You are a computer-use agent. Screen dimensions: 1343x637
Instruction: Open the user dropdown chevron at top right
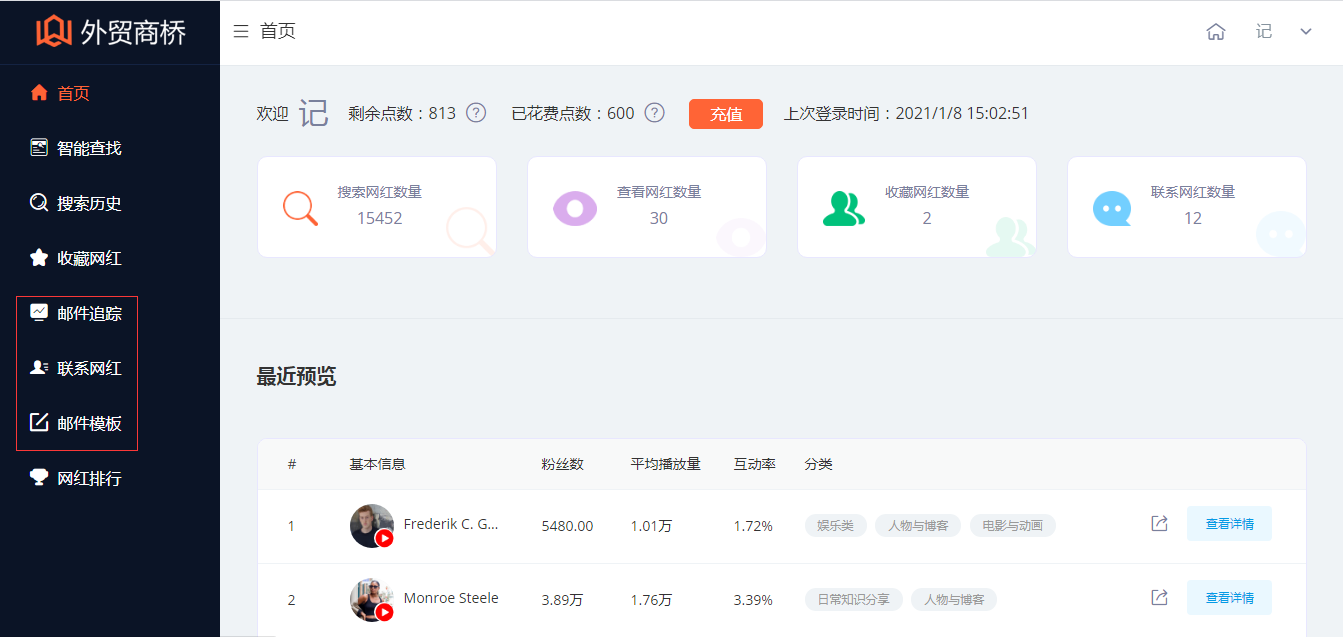click(x=1306, y=32)
